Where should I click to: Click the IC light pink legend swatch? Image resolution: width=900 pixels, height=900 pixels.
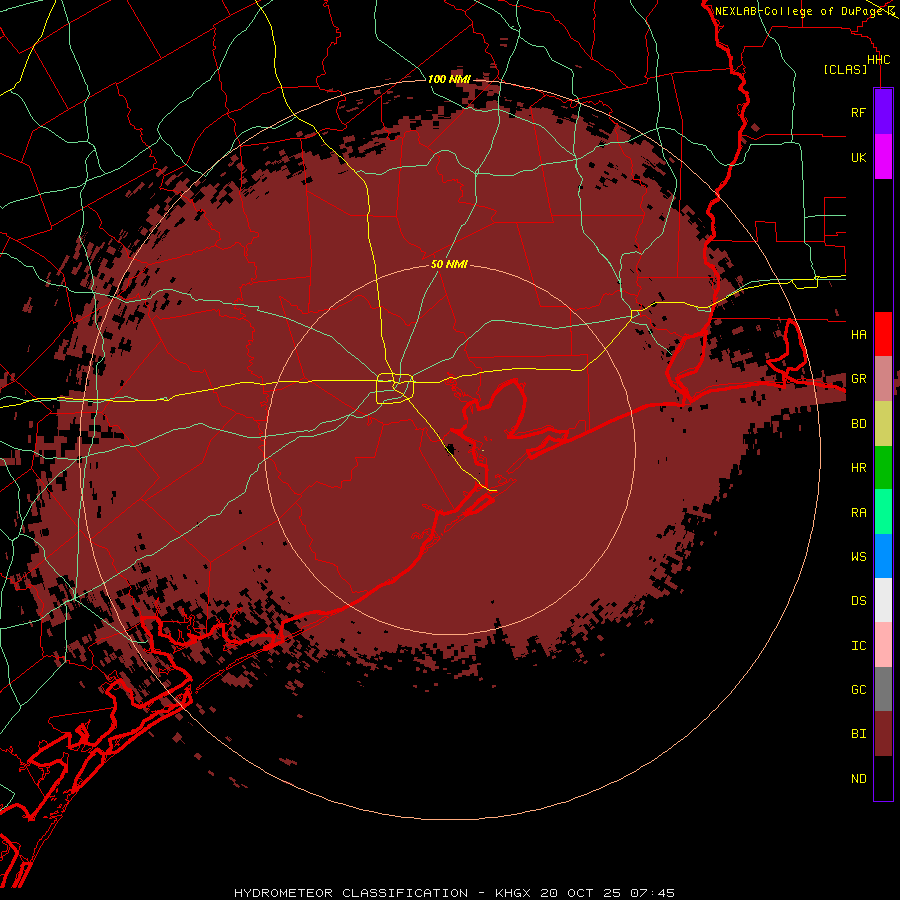pyautogui.click(x=883, y=645)
